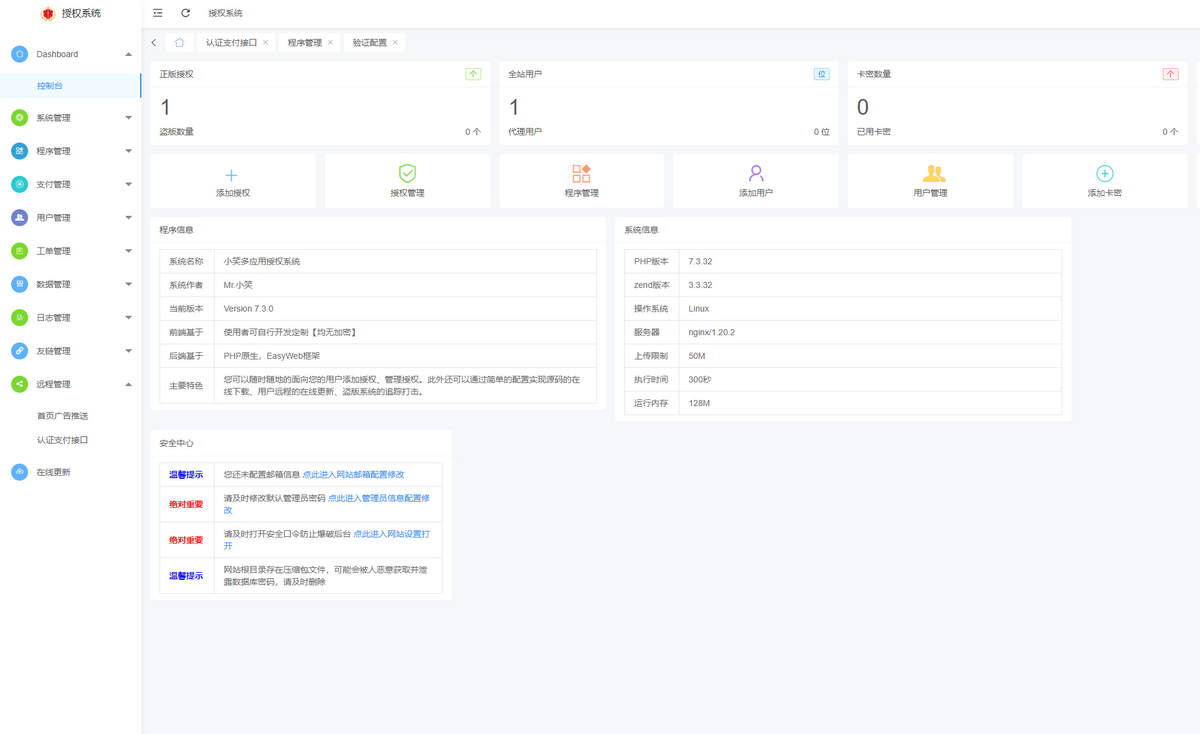1200x734 pixels.
Task: Click the 在线更新 sidebar icon
Action: point(19,472)
